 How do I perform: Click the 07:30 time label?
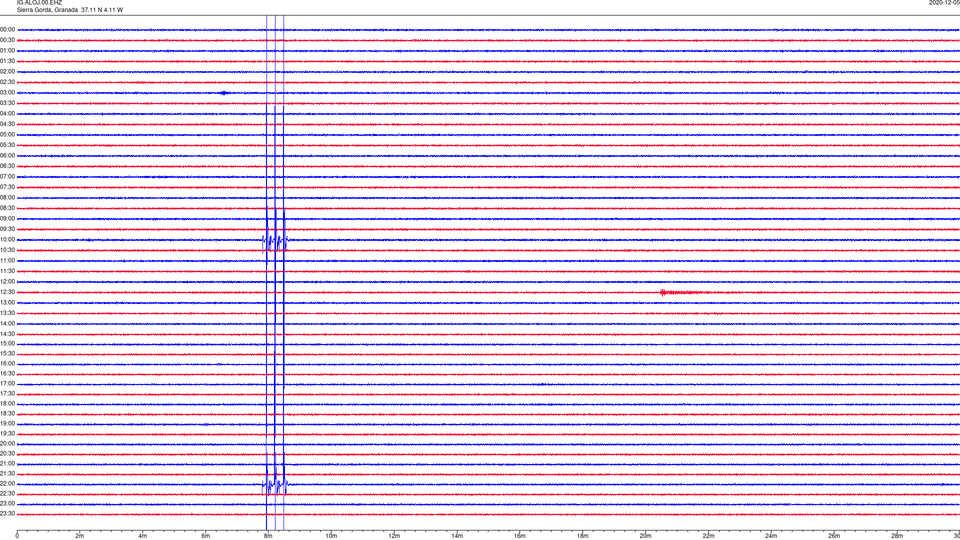[x=7, y=187]
